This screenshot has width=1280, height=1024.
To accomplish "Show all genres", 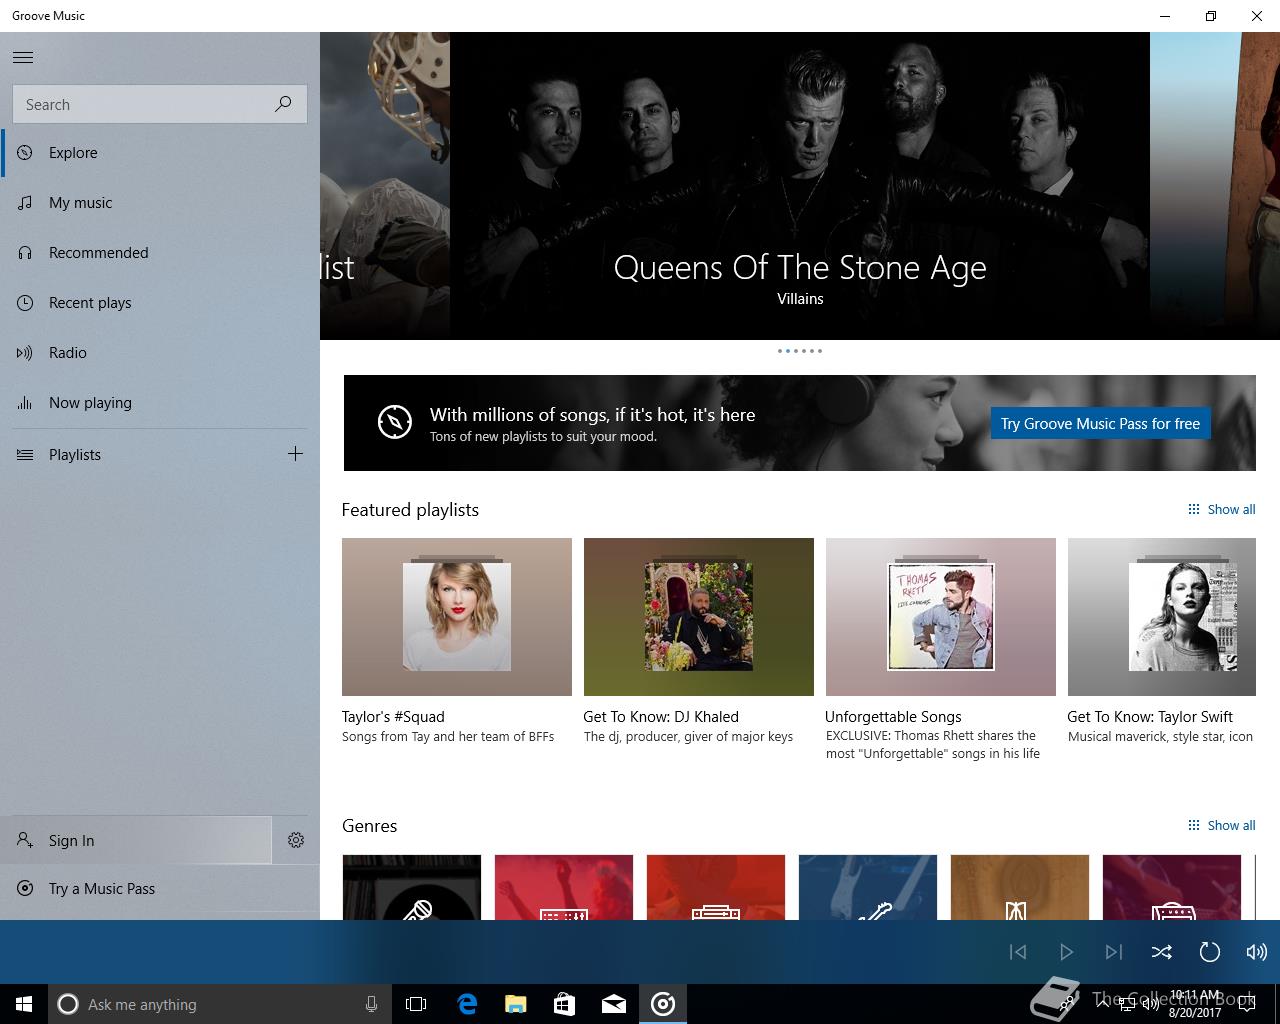I will (x=1221, y=825).
